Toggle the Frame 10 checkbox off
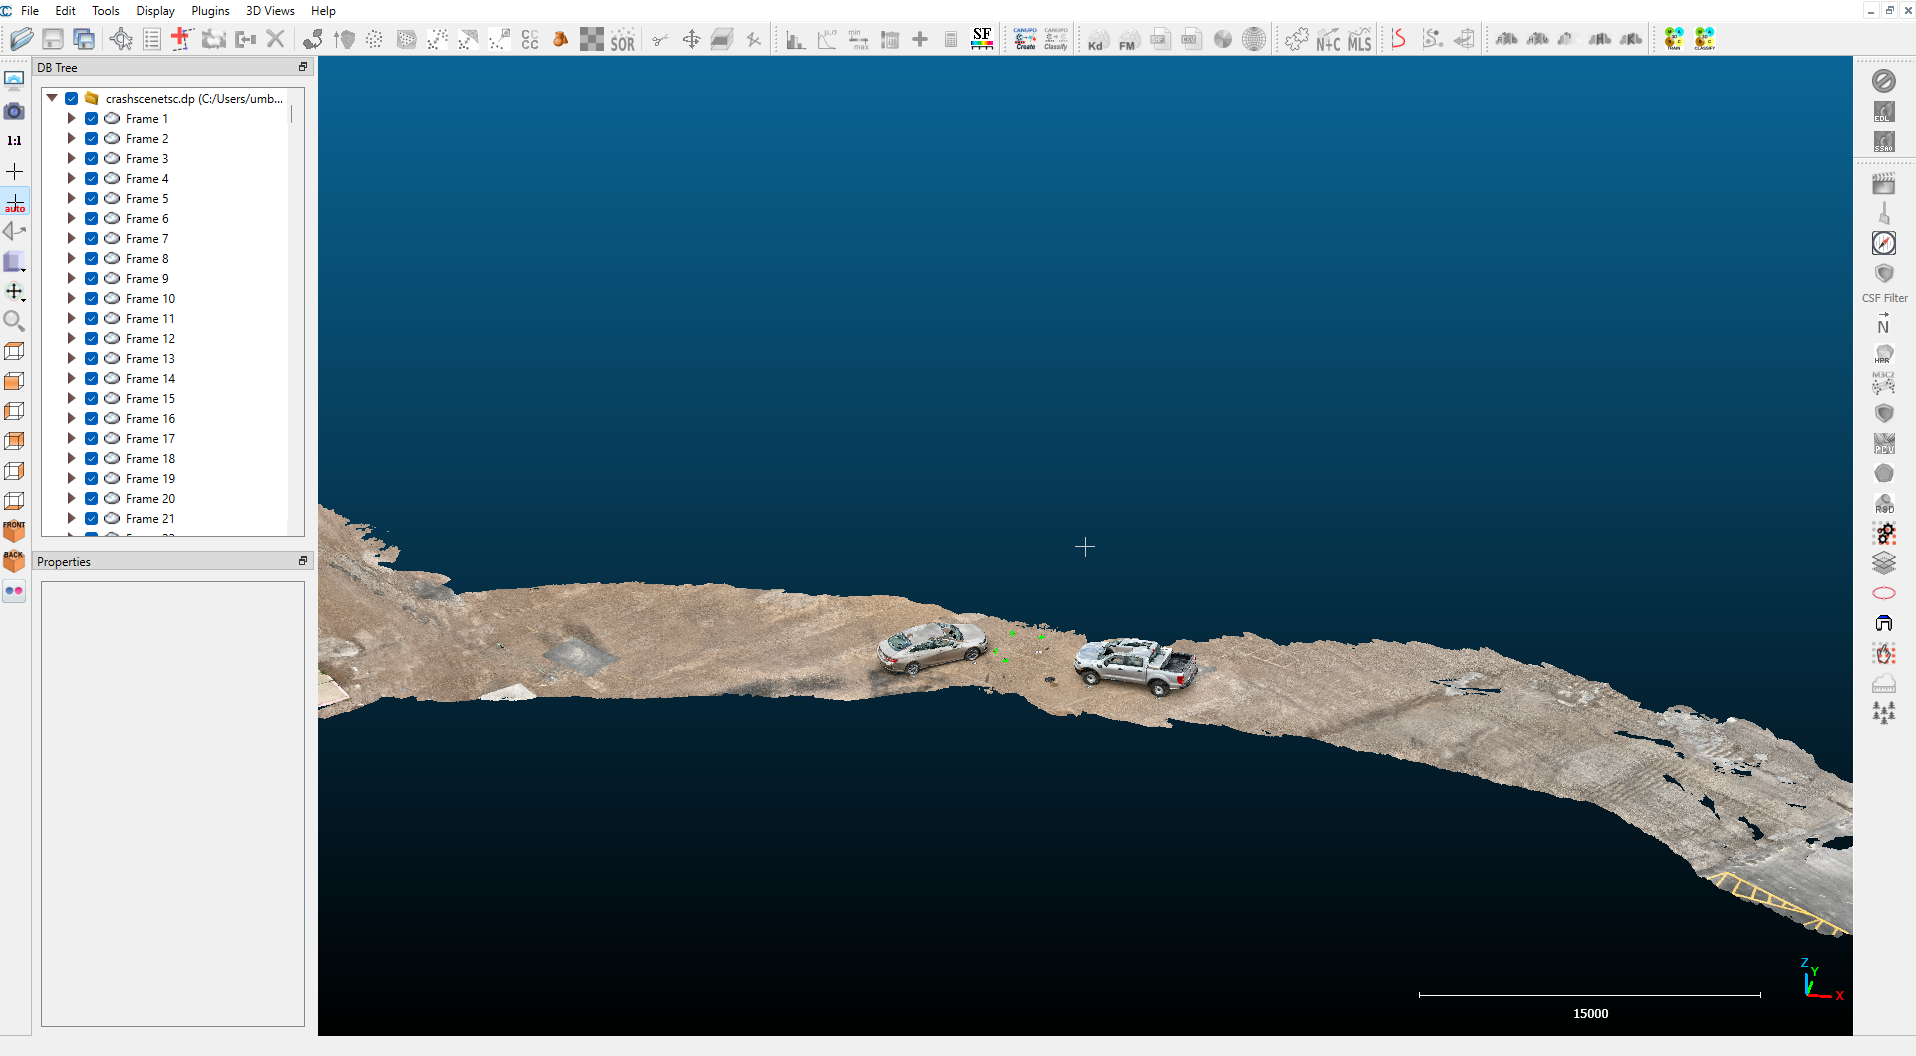 point(92,298)
